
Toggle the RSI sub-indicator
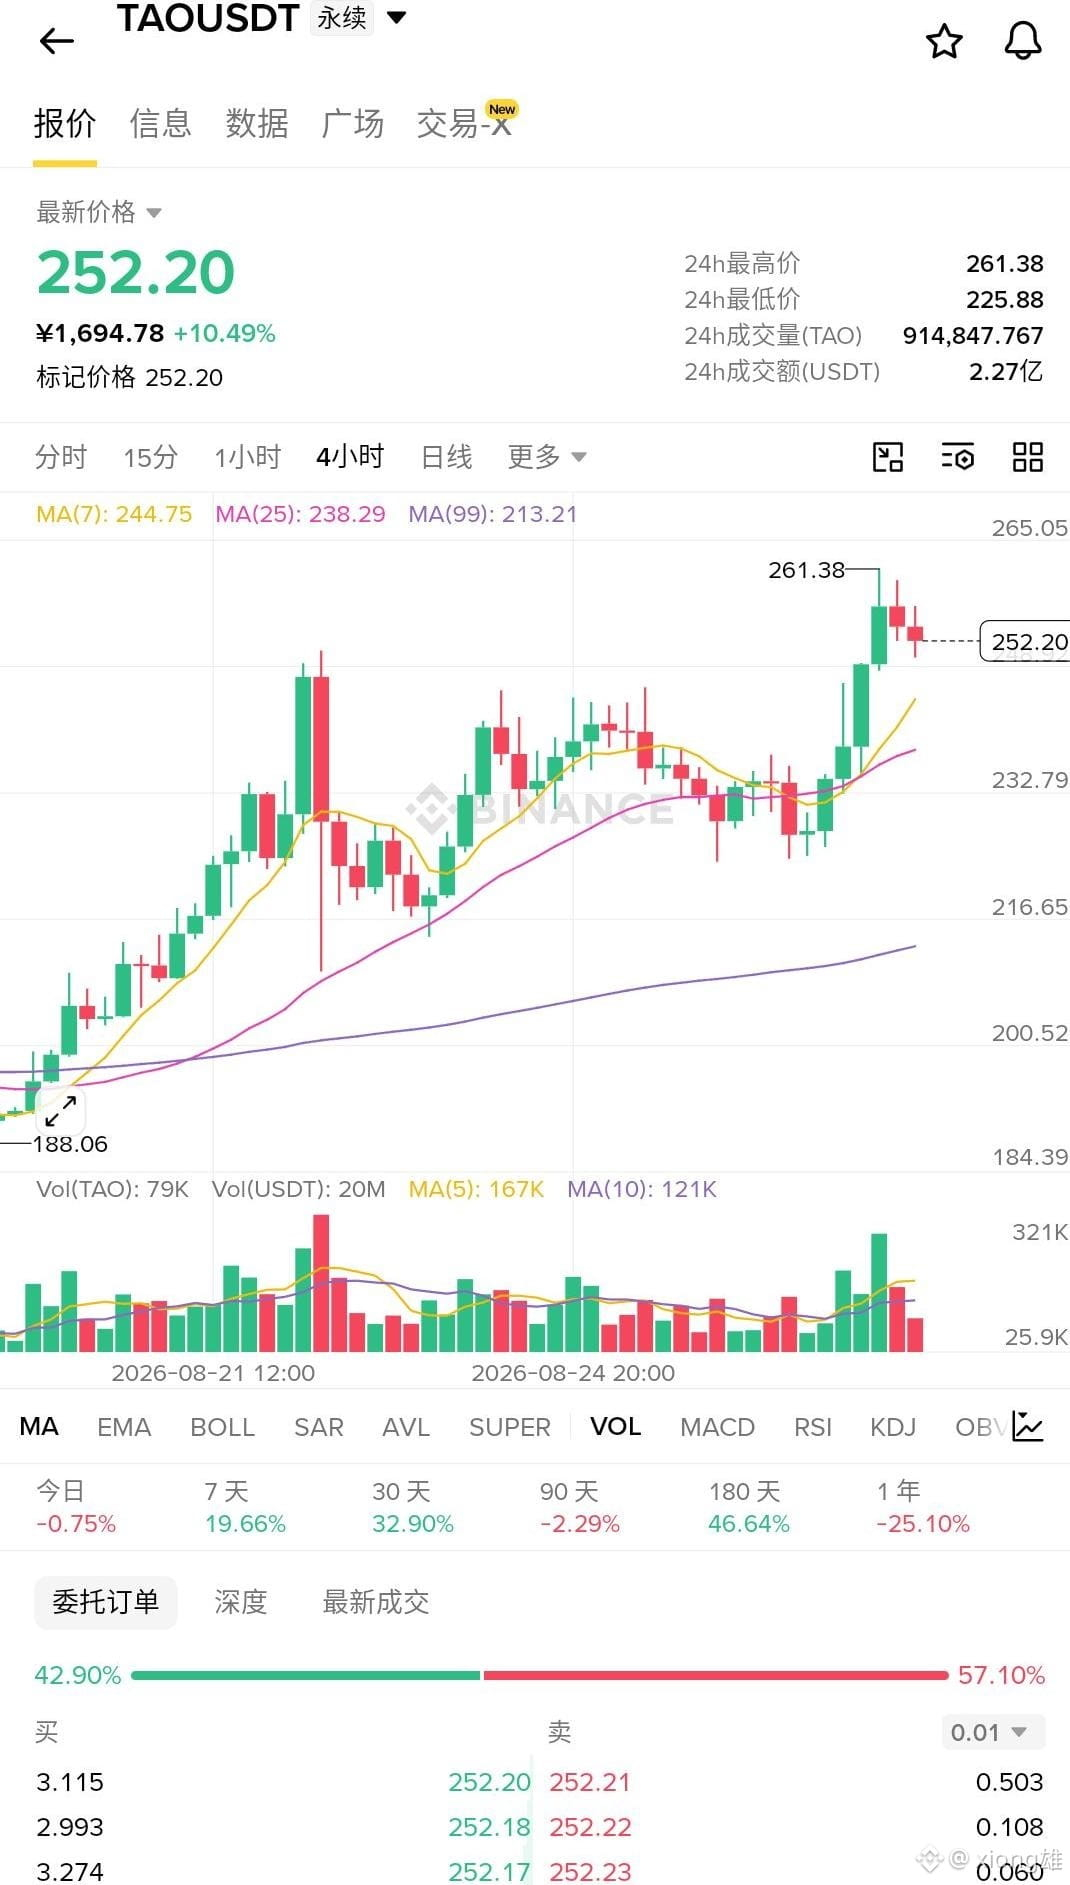tap(813, 1427)
